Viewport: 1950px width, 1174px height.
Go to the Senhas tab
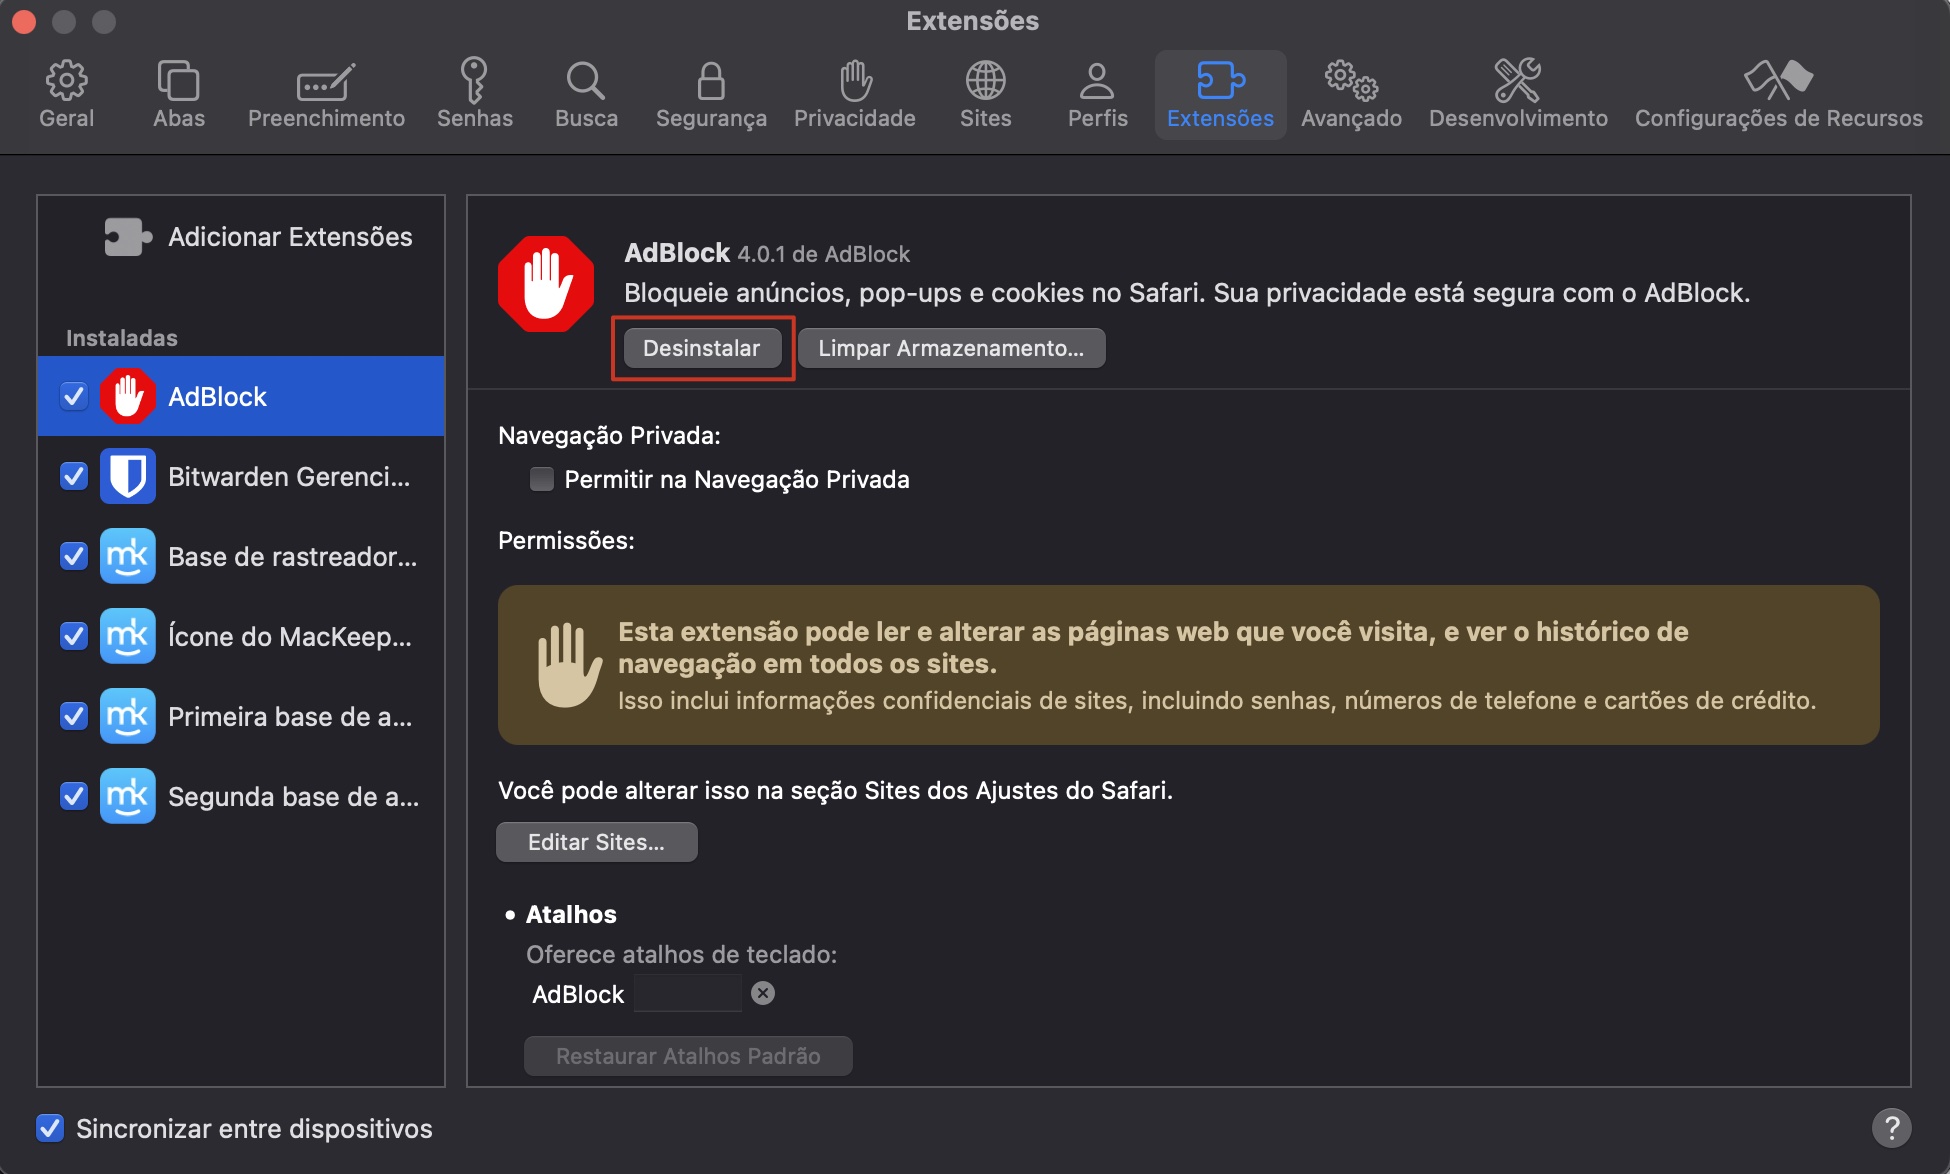[x=474, y=95]
